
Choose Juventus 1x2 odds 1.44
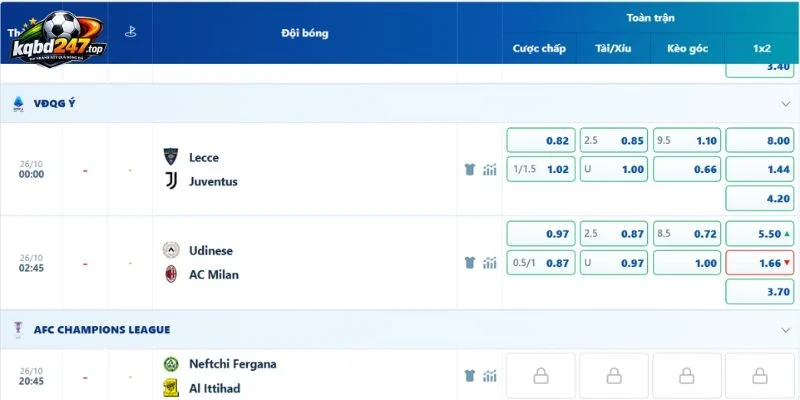tap(760, 169)
